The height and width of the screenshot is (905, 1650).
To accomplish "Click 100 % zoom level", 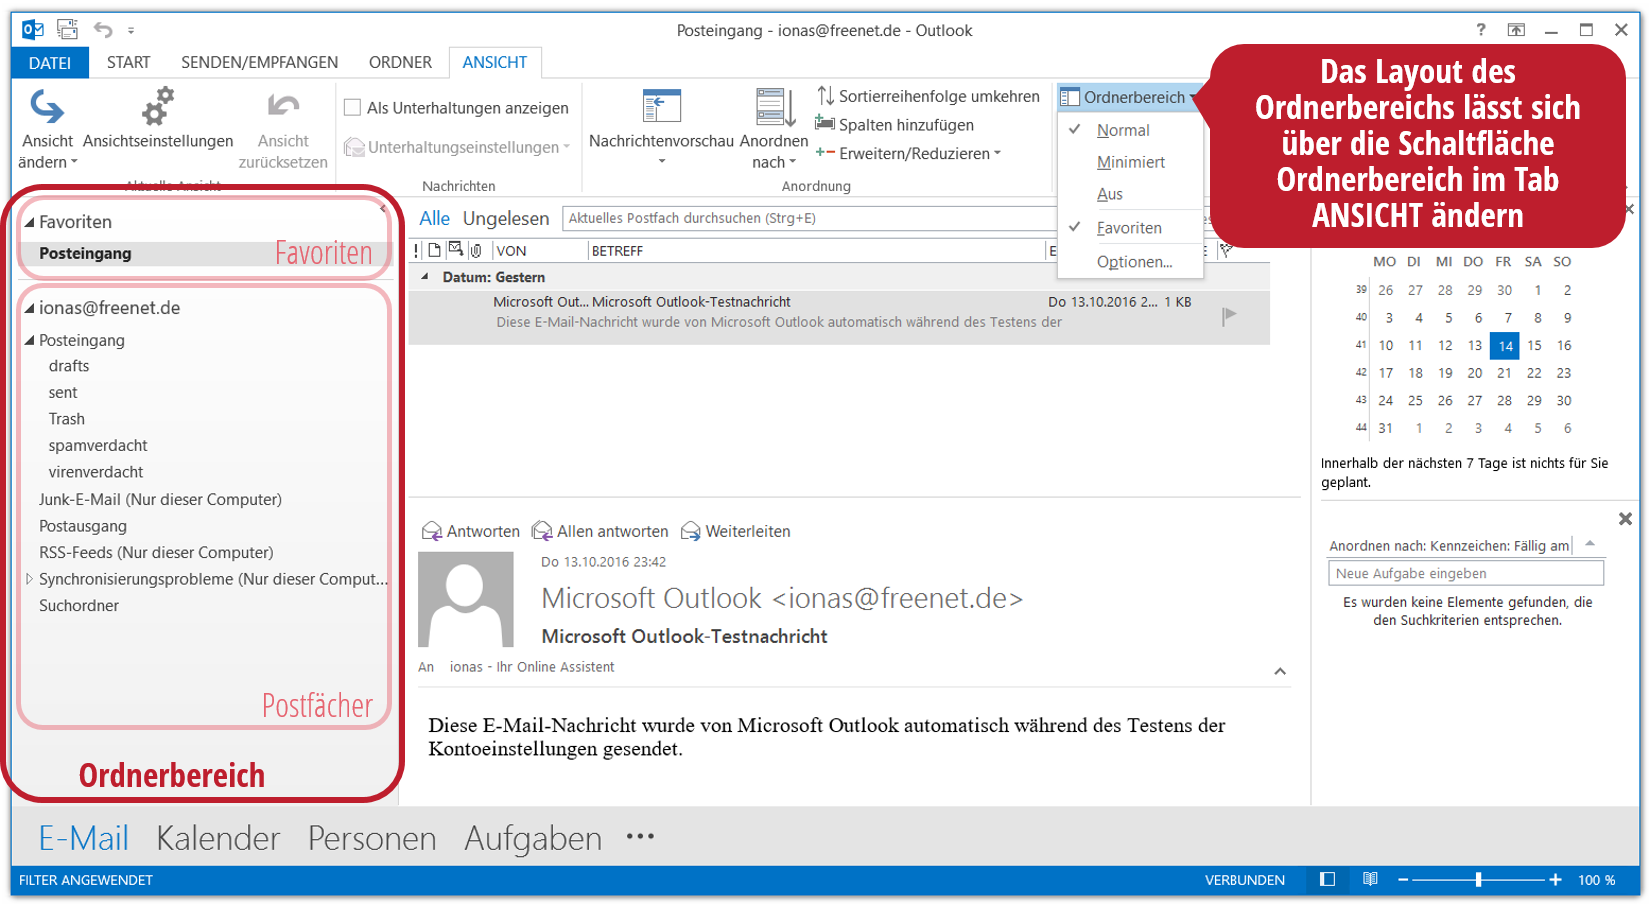I will (x=1597, y=880).
